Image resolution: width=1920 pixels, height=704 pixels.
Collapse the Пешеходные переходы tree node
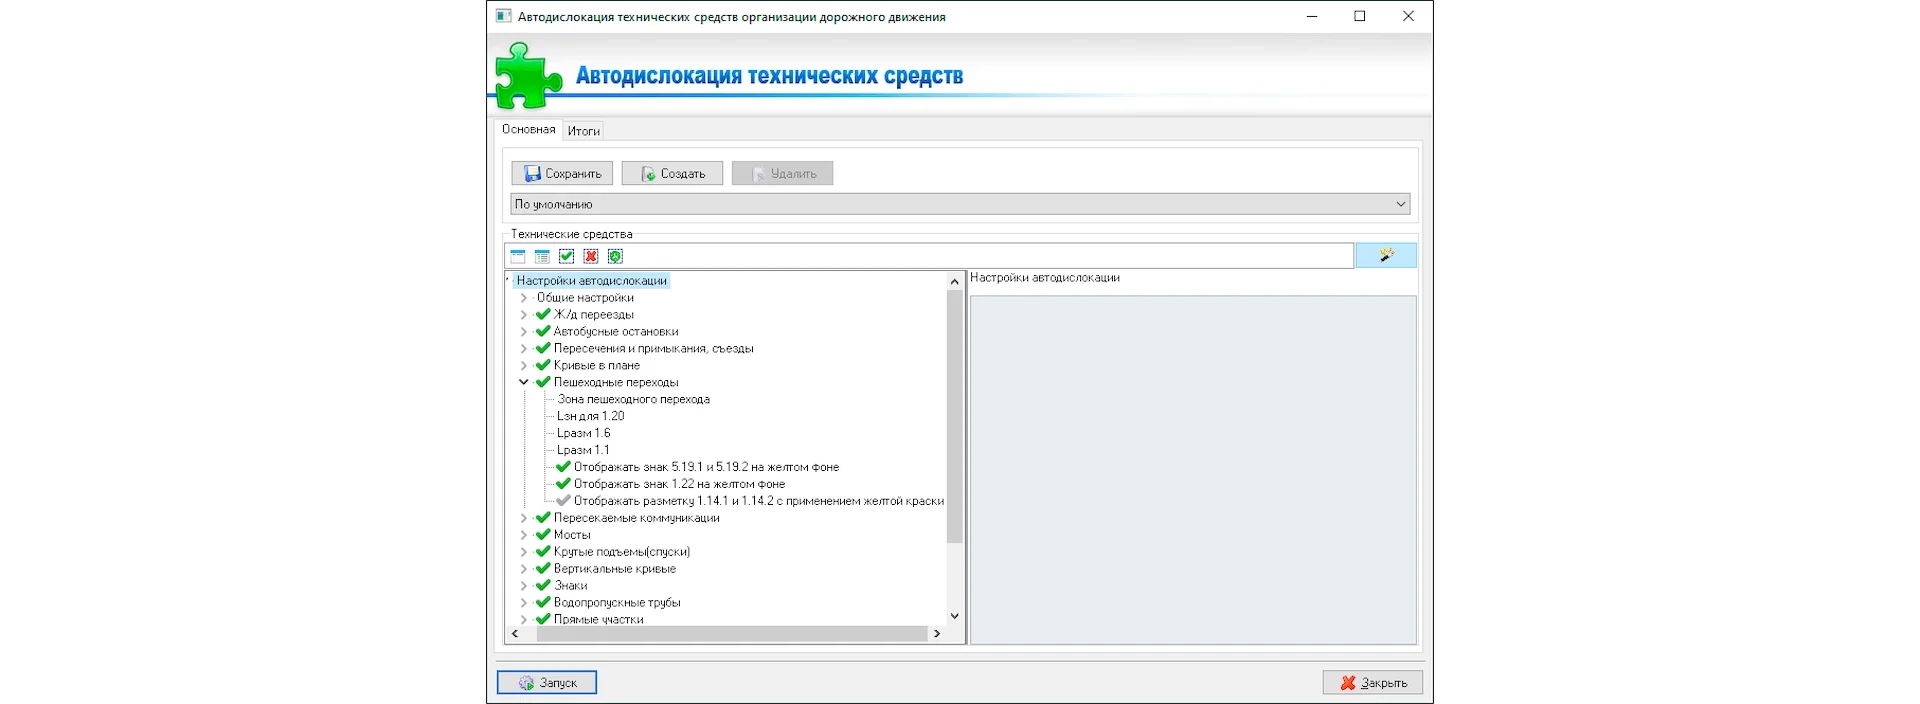(523, 382)
